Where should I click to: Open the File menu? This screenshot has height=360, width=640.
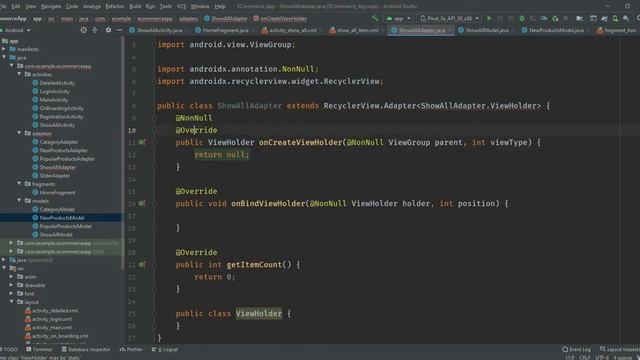3,6
